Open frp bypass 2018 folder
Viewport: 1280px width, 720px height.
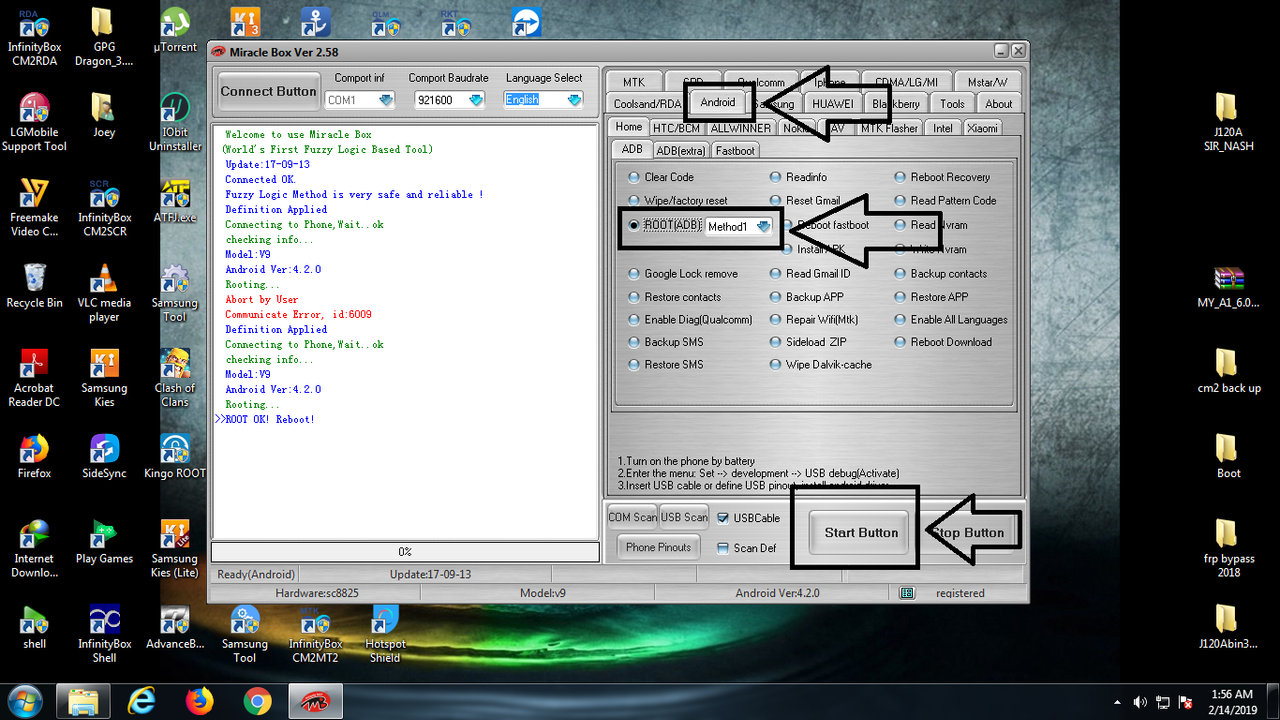point(1229,549)
